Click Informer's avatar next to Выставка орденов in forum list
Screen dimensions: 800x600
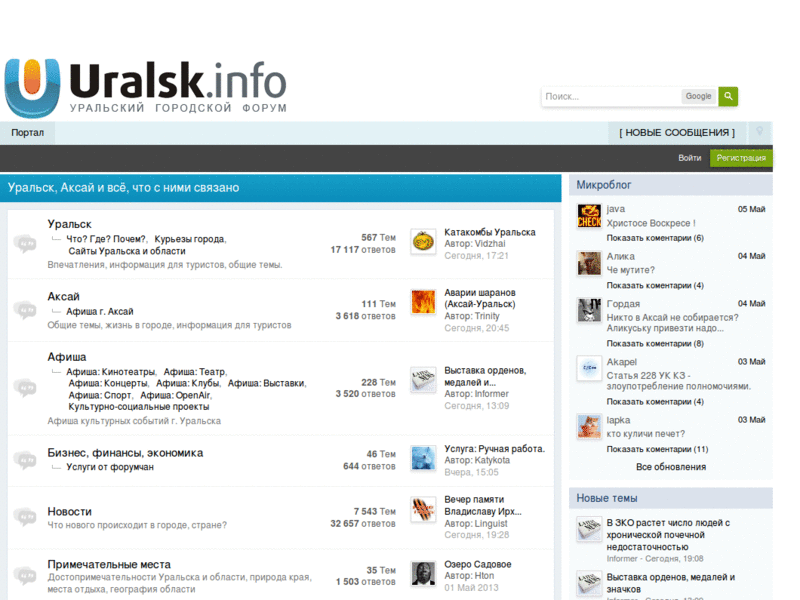(x=423, y=380)
